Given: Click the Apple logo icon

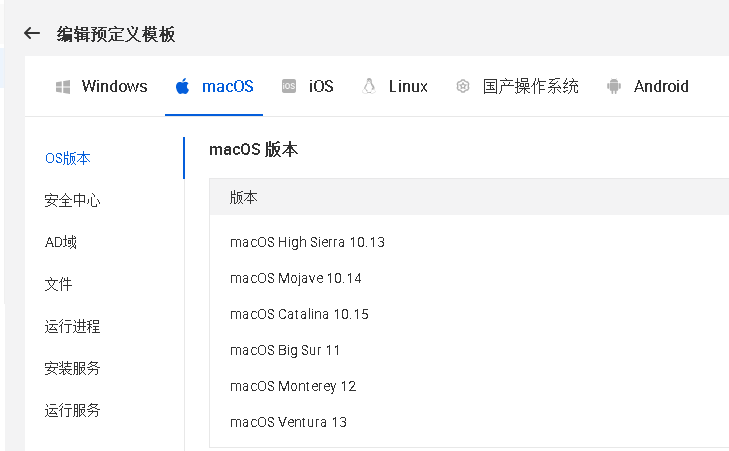Looking at the screenshot, I should point(182,87).
